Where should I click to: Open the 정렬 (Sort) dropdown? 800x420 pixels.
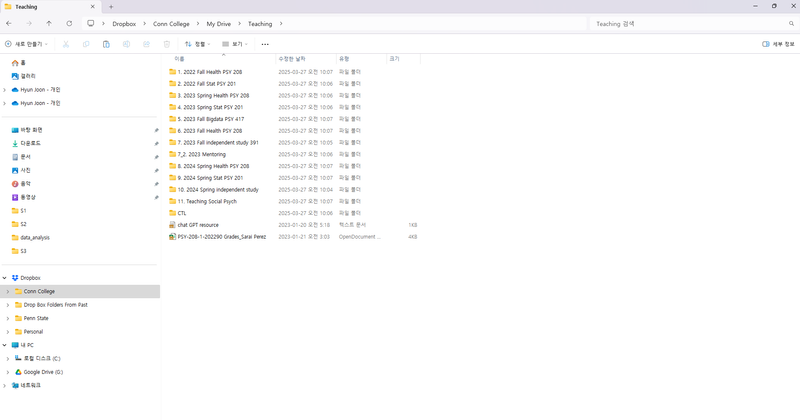click(x=196, y=44)
